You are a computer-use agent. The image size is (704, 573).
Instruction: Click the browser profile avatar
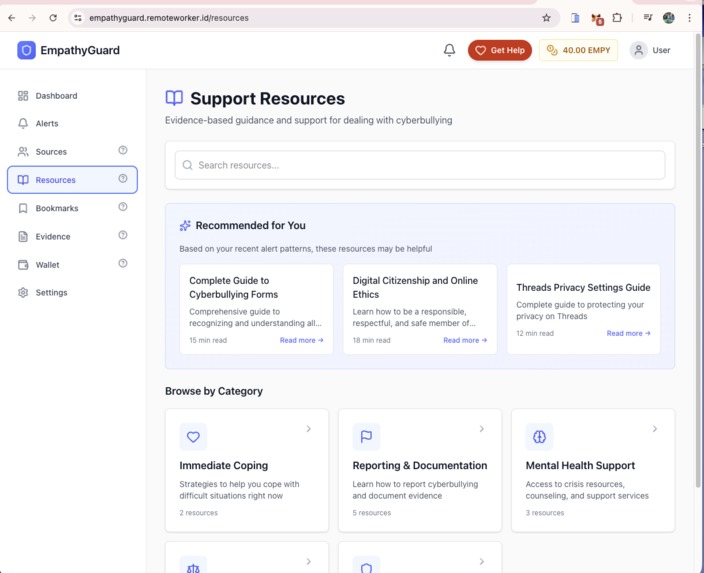[x=669, y=18]
